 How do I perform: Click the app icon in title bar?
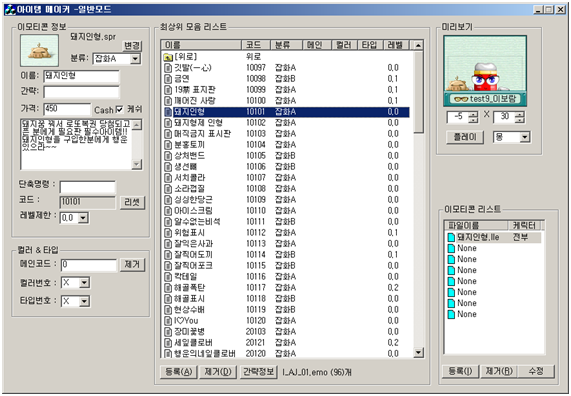pyautogui.click(x=10, y=9)
